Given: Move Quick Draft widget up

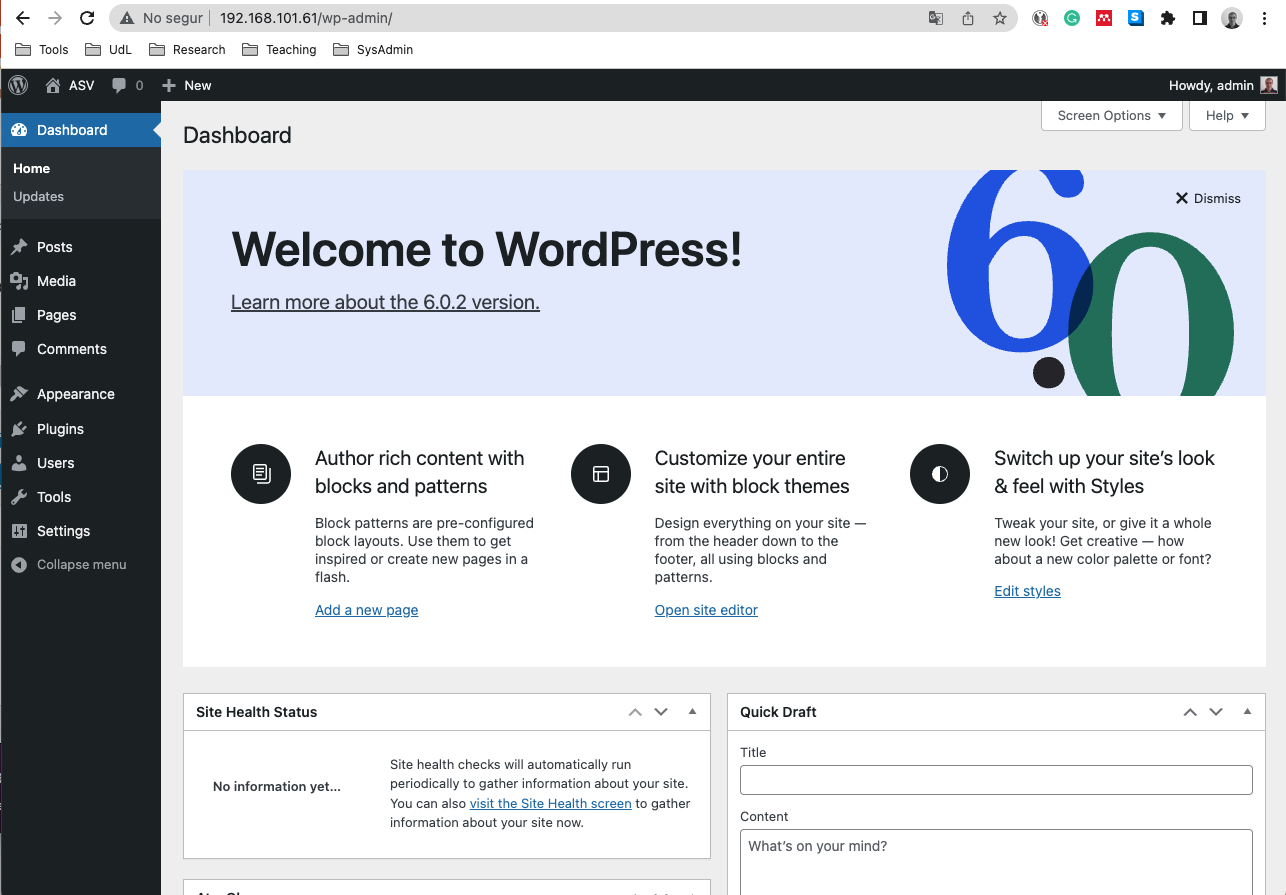Looking at the screenshot, I should (x=1190, y=712).
